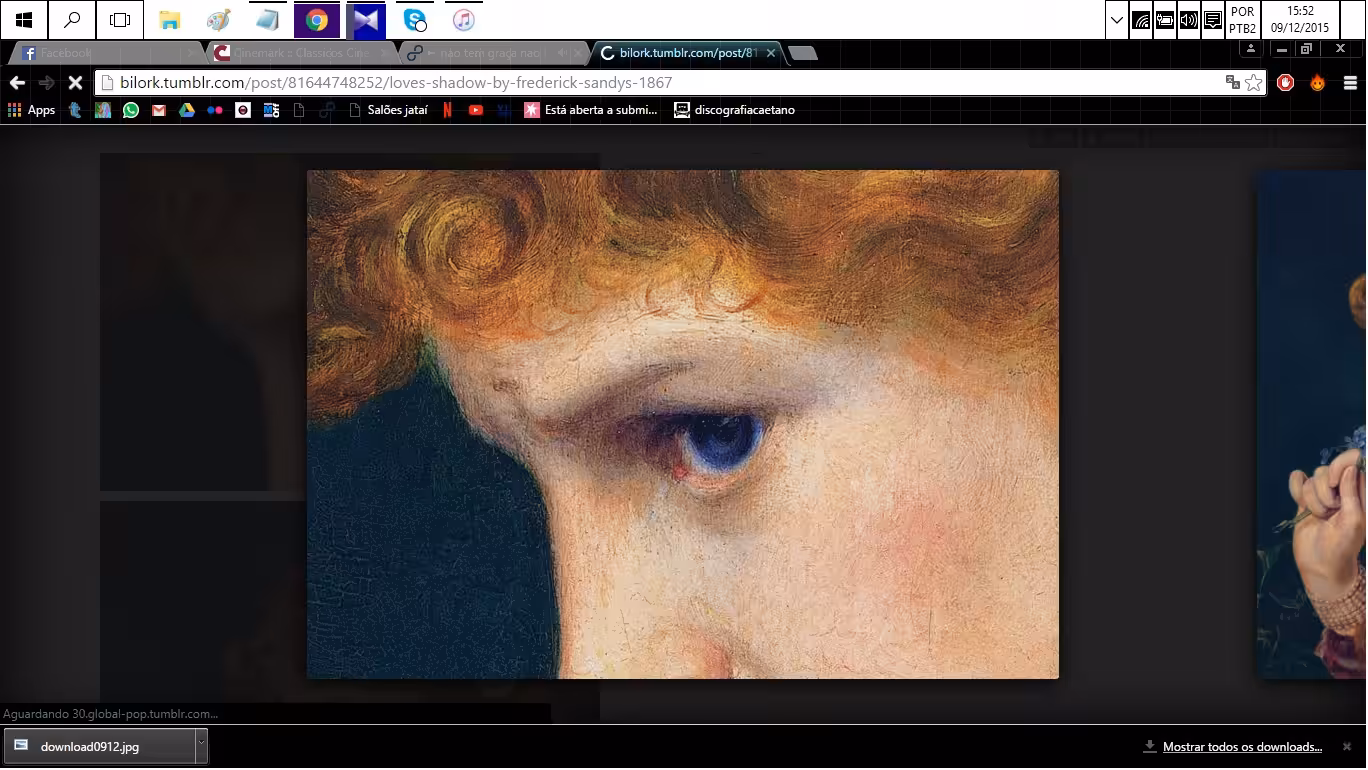Open the Salões jataí bookmark
The image size is (1368, 770).
point(388,110)
